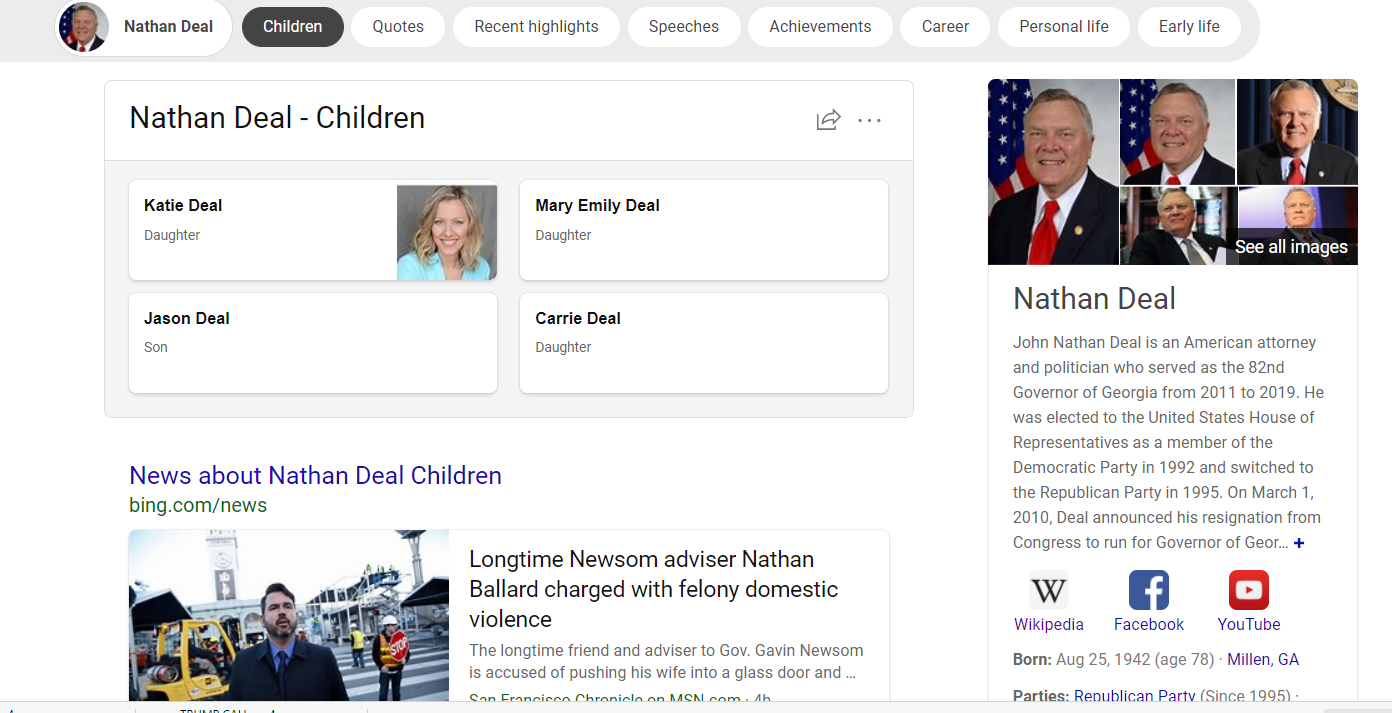Click the Born: Aug 25, 1942 text
Viewport: 1392px width, 713px height.
click(1115, 659)
